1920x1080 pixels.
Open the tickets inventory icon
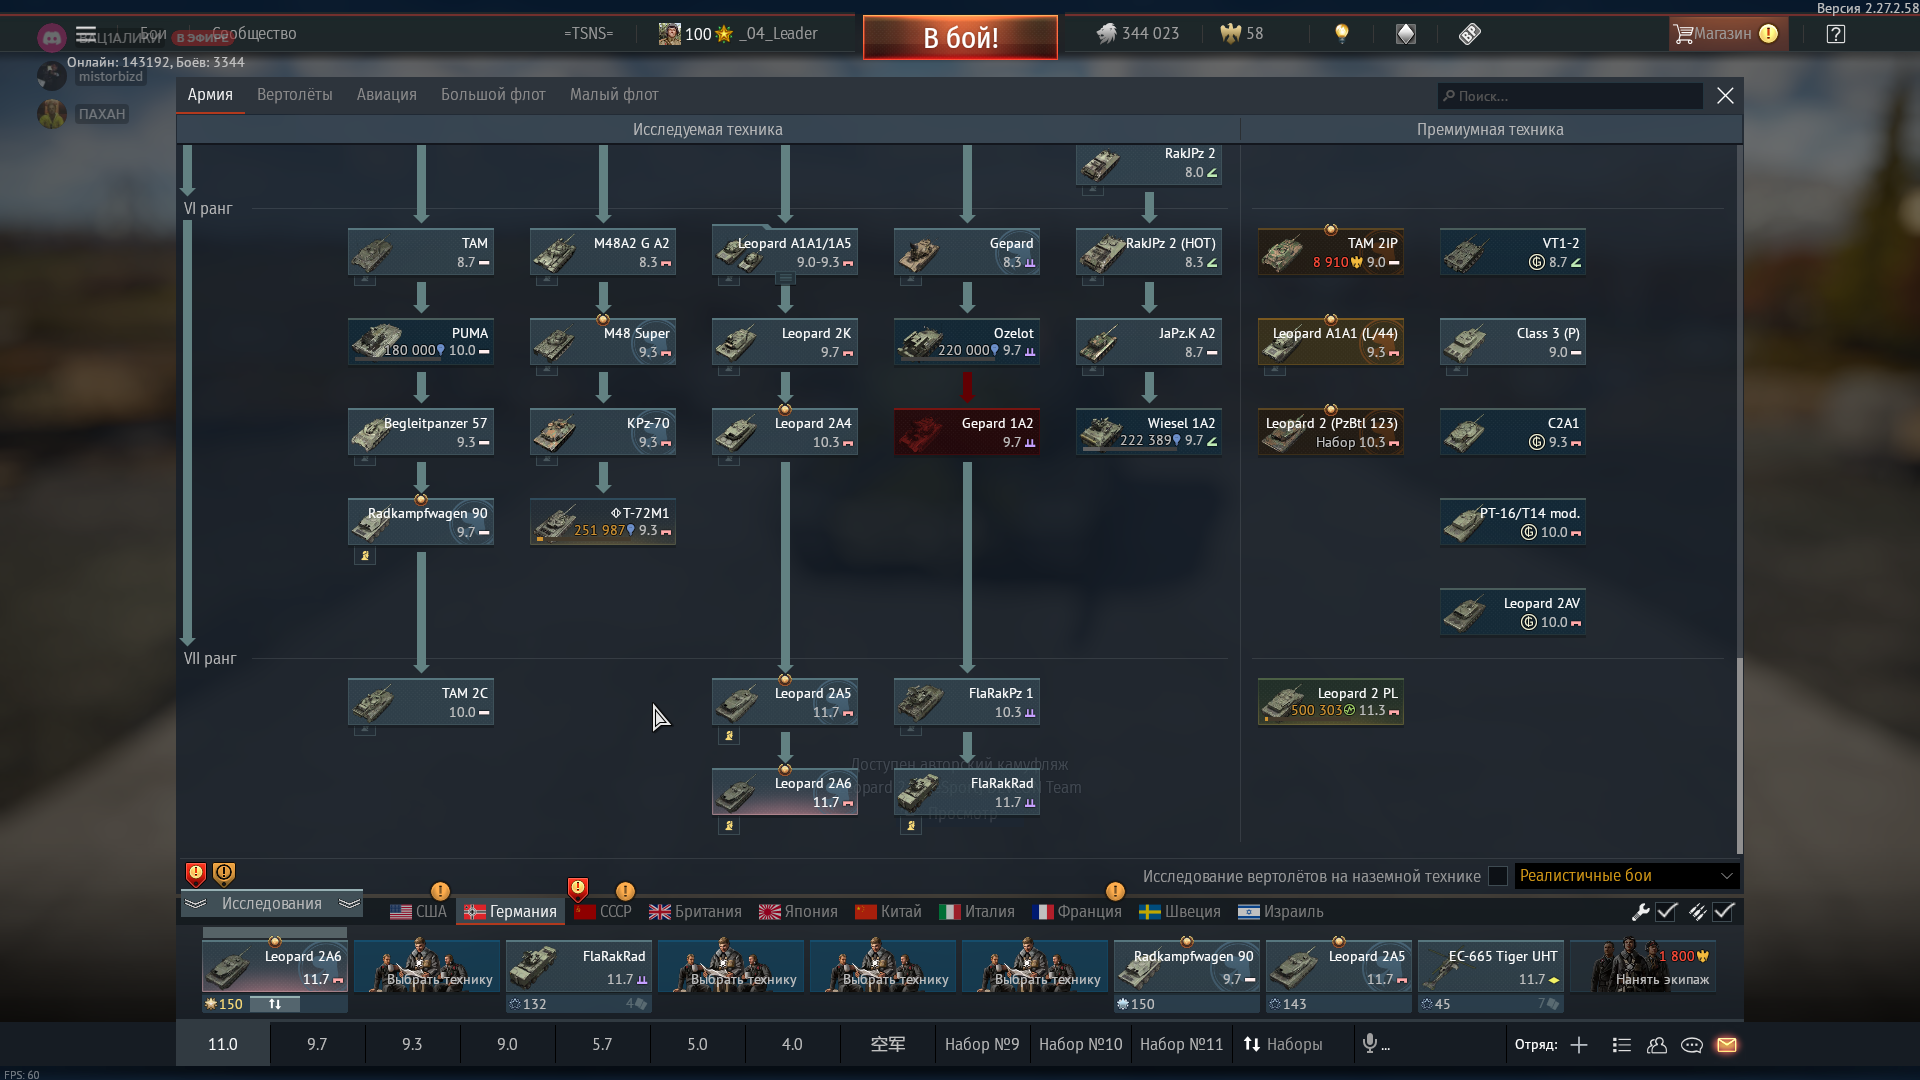pos(1470,34)
